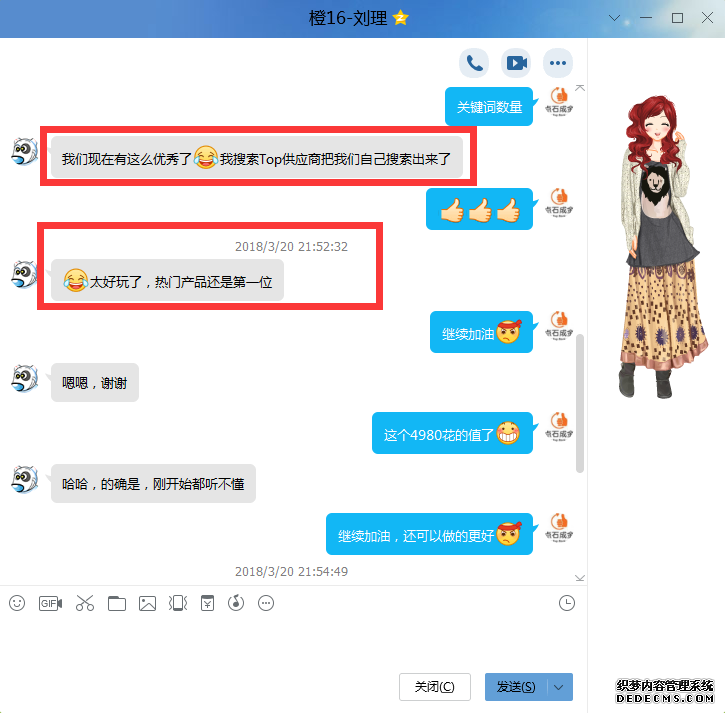The width and height of the screenshot is (725, 713).
Task: Click the scroll-up arrow of chat history
Action: coord(580,88)
